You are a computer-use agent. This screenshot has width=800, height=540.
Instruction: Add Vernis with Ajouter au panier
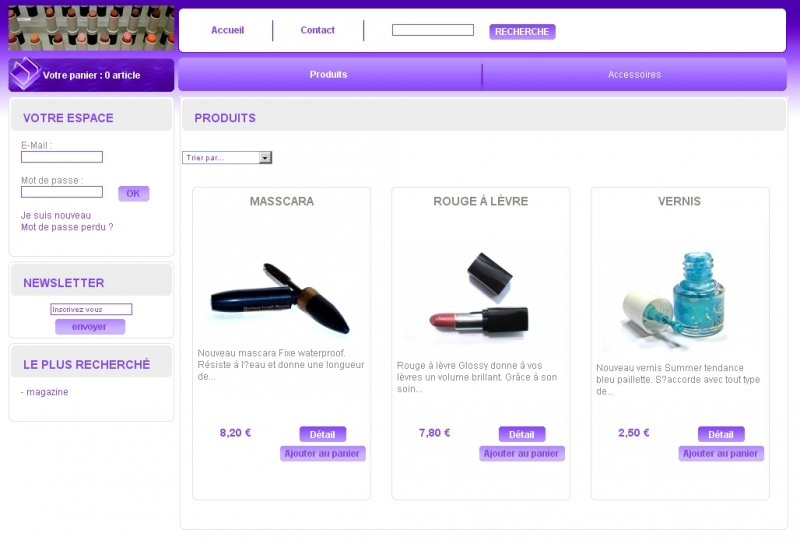pyautogui.click(x=721, y=453)
